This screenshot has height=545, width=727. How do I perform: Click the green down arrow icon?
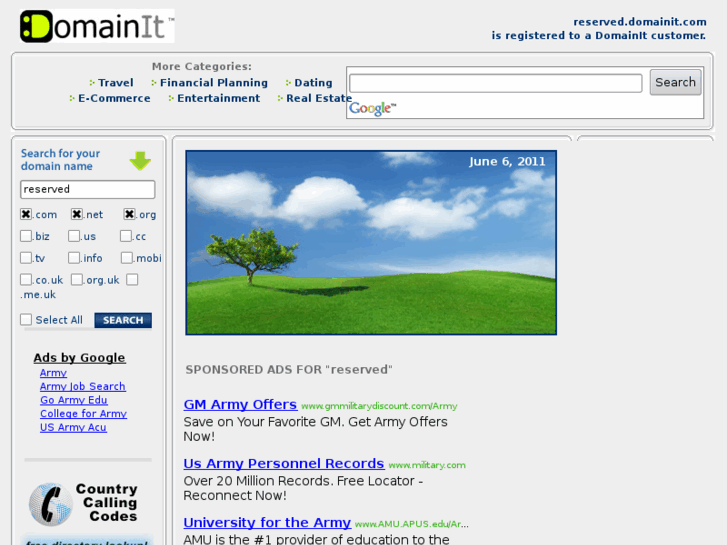pos(140,161)
